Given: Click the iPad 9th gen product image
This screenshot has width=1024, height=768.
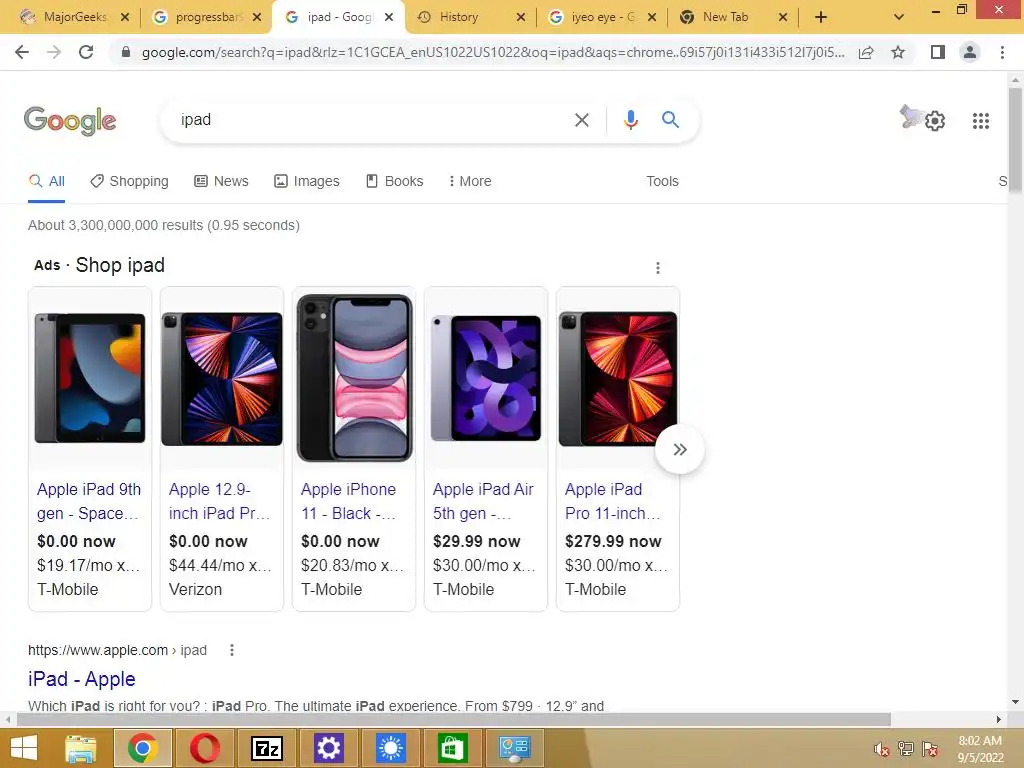Looking at the screenshot, I should click(x=90, y=378).
